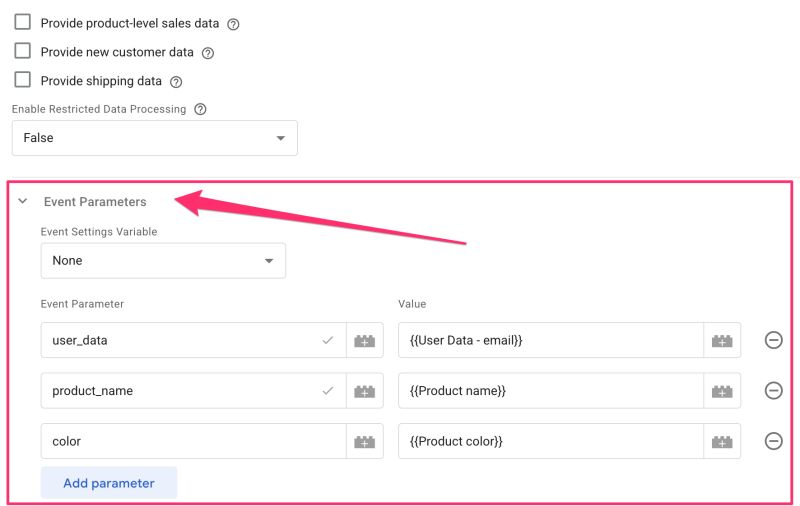Open the Restricted Data Processing False dropdown

pos(154,138)
